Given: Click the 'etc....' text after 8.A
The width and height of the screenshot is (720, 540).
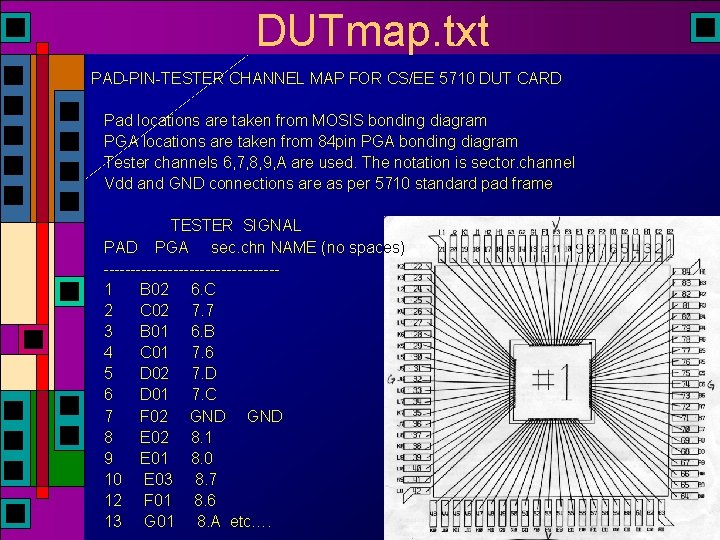Looking at the screenshot, I should pos(250,522).
